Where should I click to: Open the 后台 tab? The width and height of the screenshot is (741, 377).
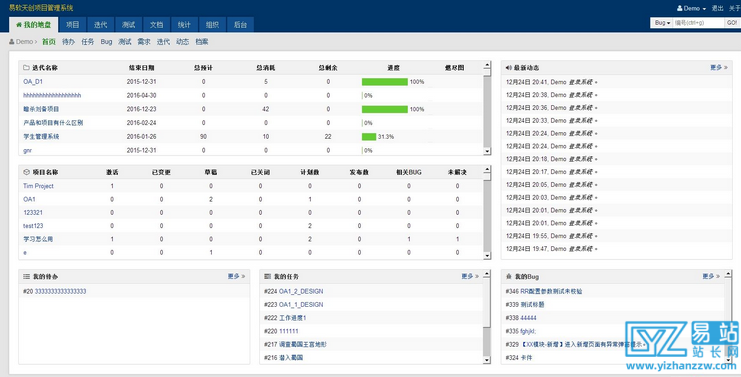coord(240,25)
